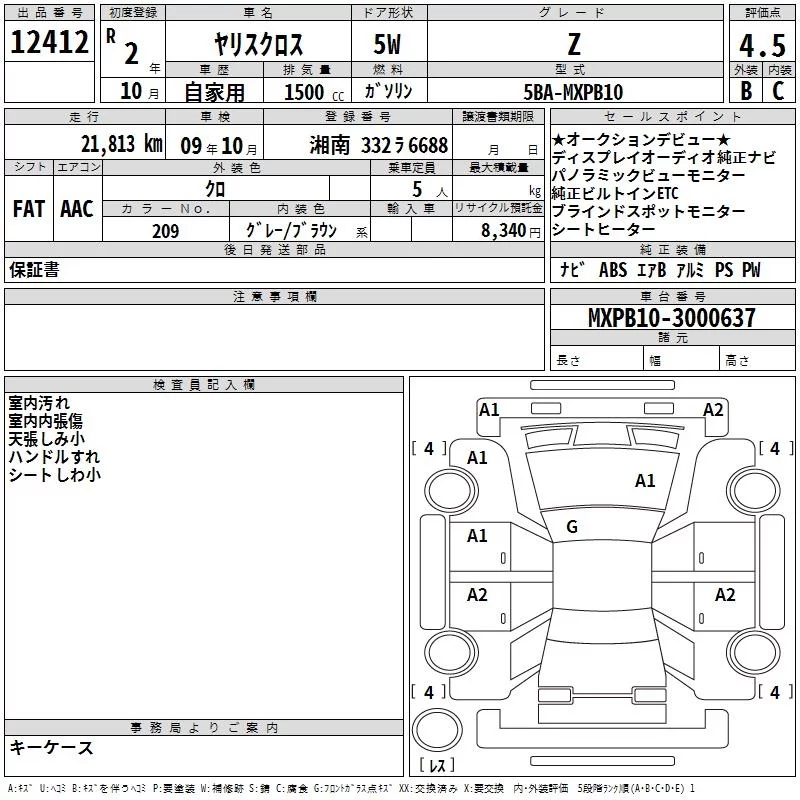Select the color number 209 cell
This screenshot has width=800, height=800.
[x=166, y=231]
